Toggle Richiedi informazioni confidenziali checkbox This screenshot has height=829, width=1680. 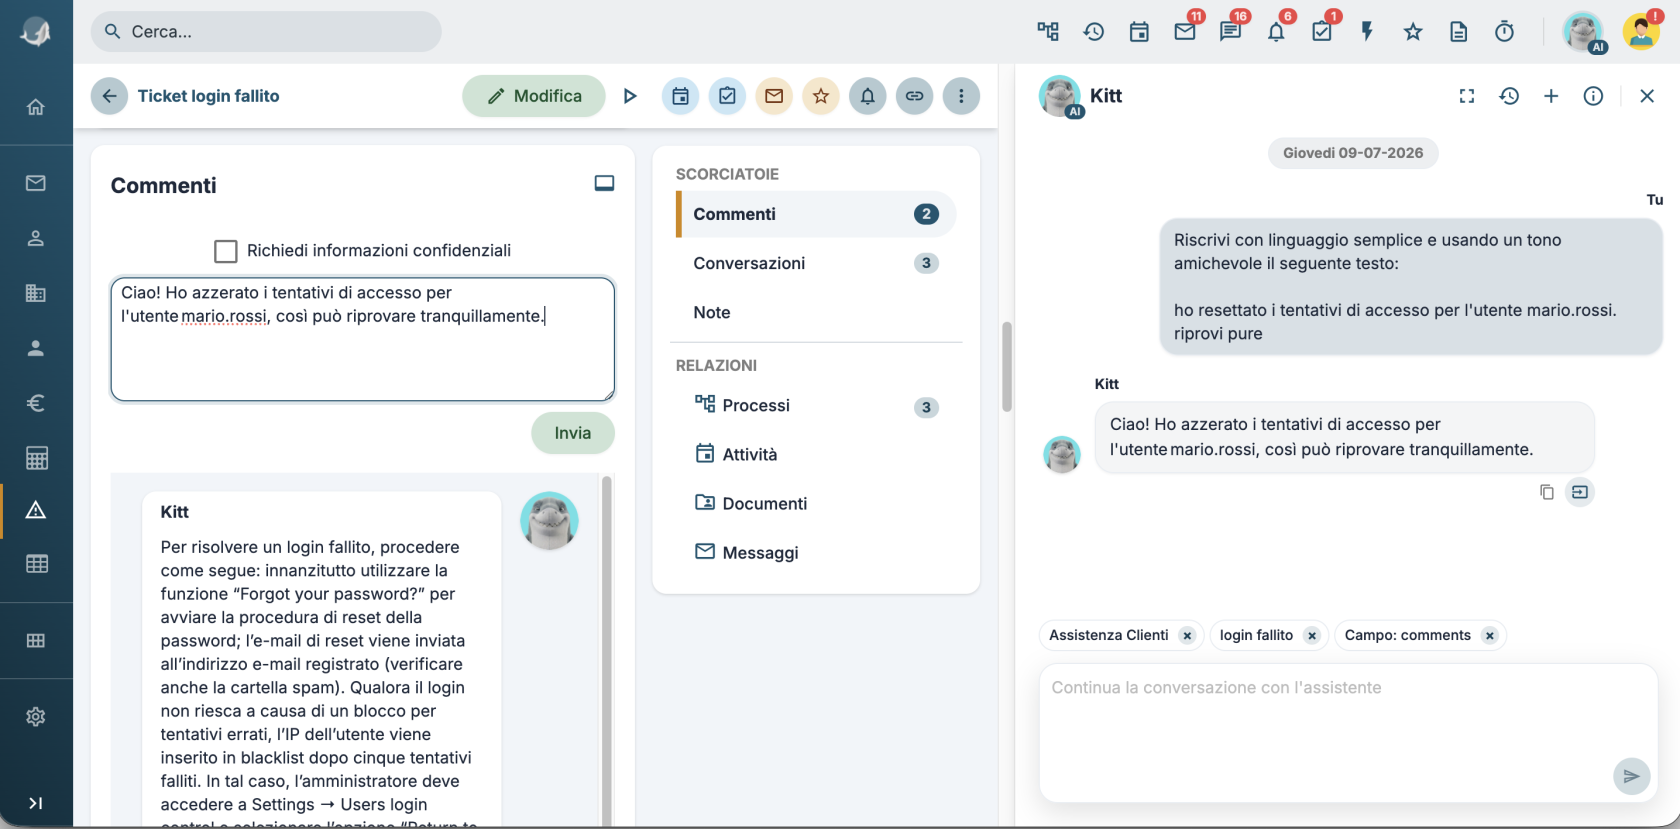pyautogui.click(x=226, y=251)
